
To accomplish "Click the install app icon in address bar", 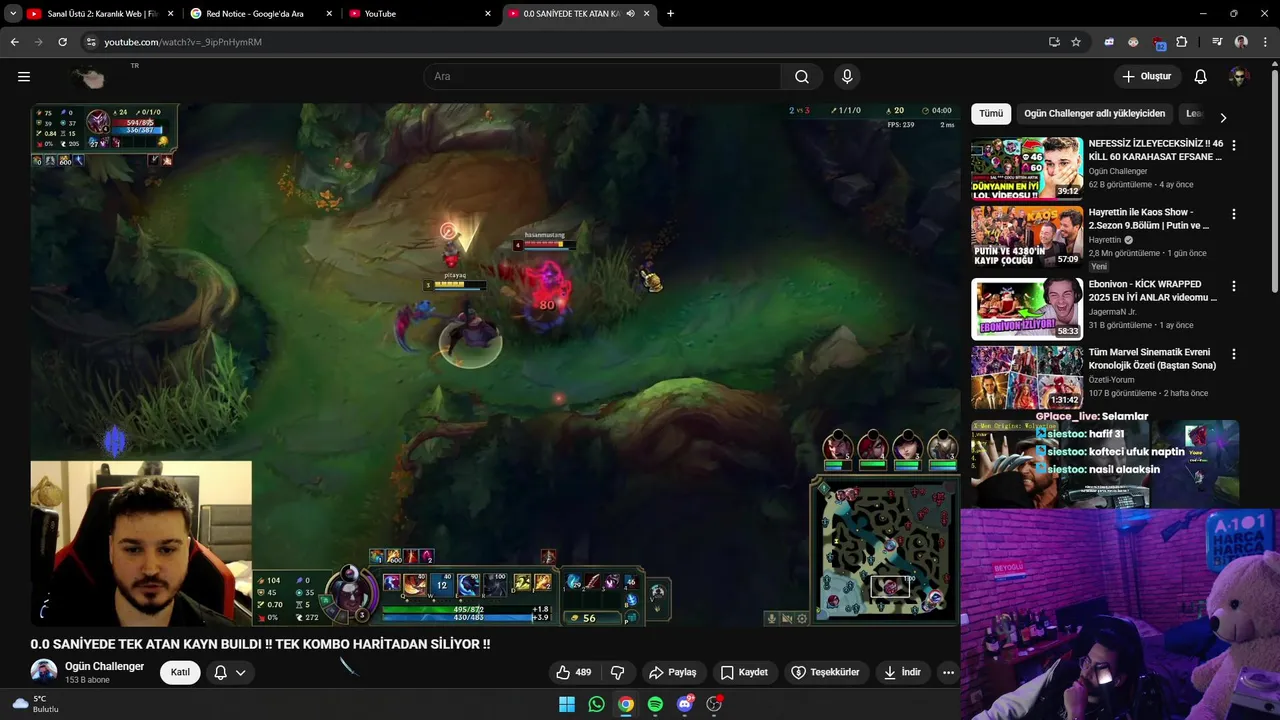I will (1054, 42).
